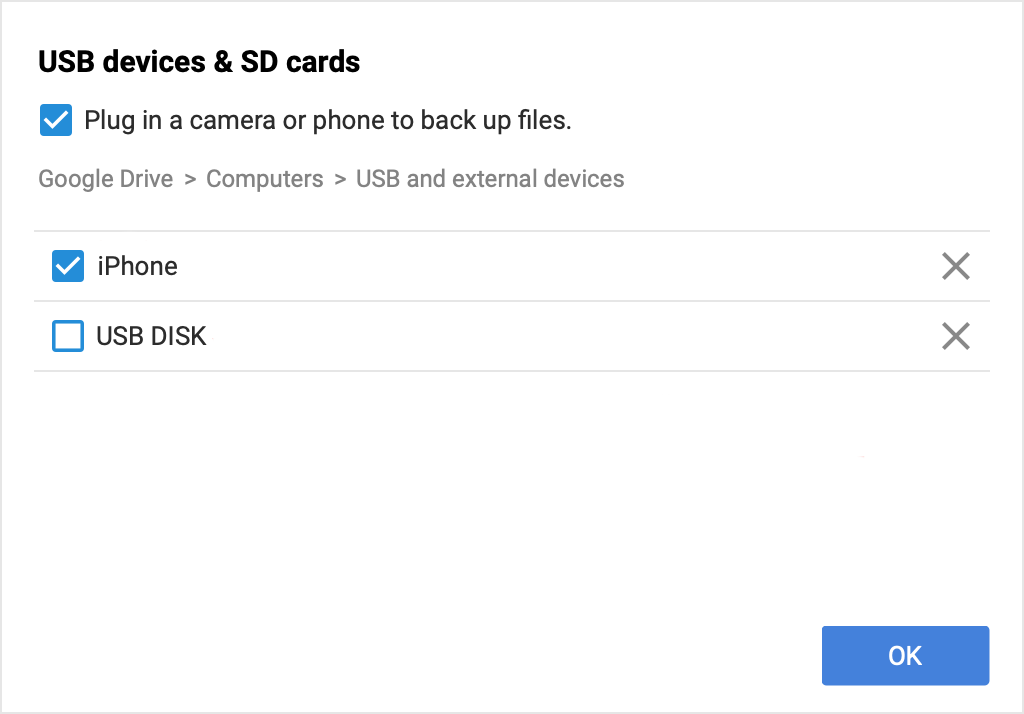The height and width of the screenshot is (714, 1024).
Task: Click the X at the end of the USB DISK row
Action: (955, 336)
